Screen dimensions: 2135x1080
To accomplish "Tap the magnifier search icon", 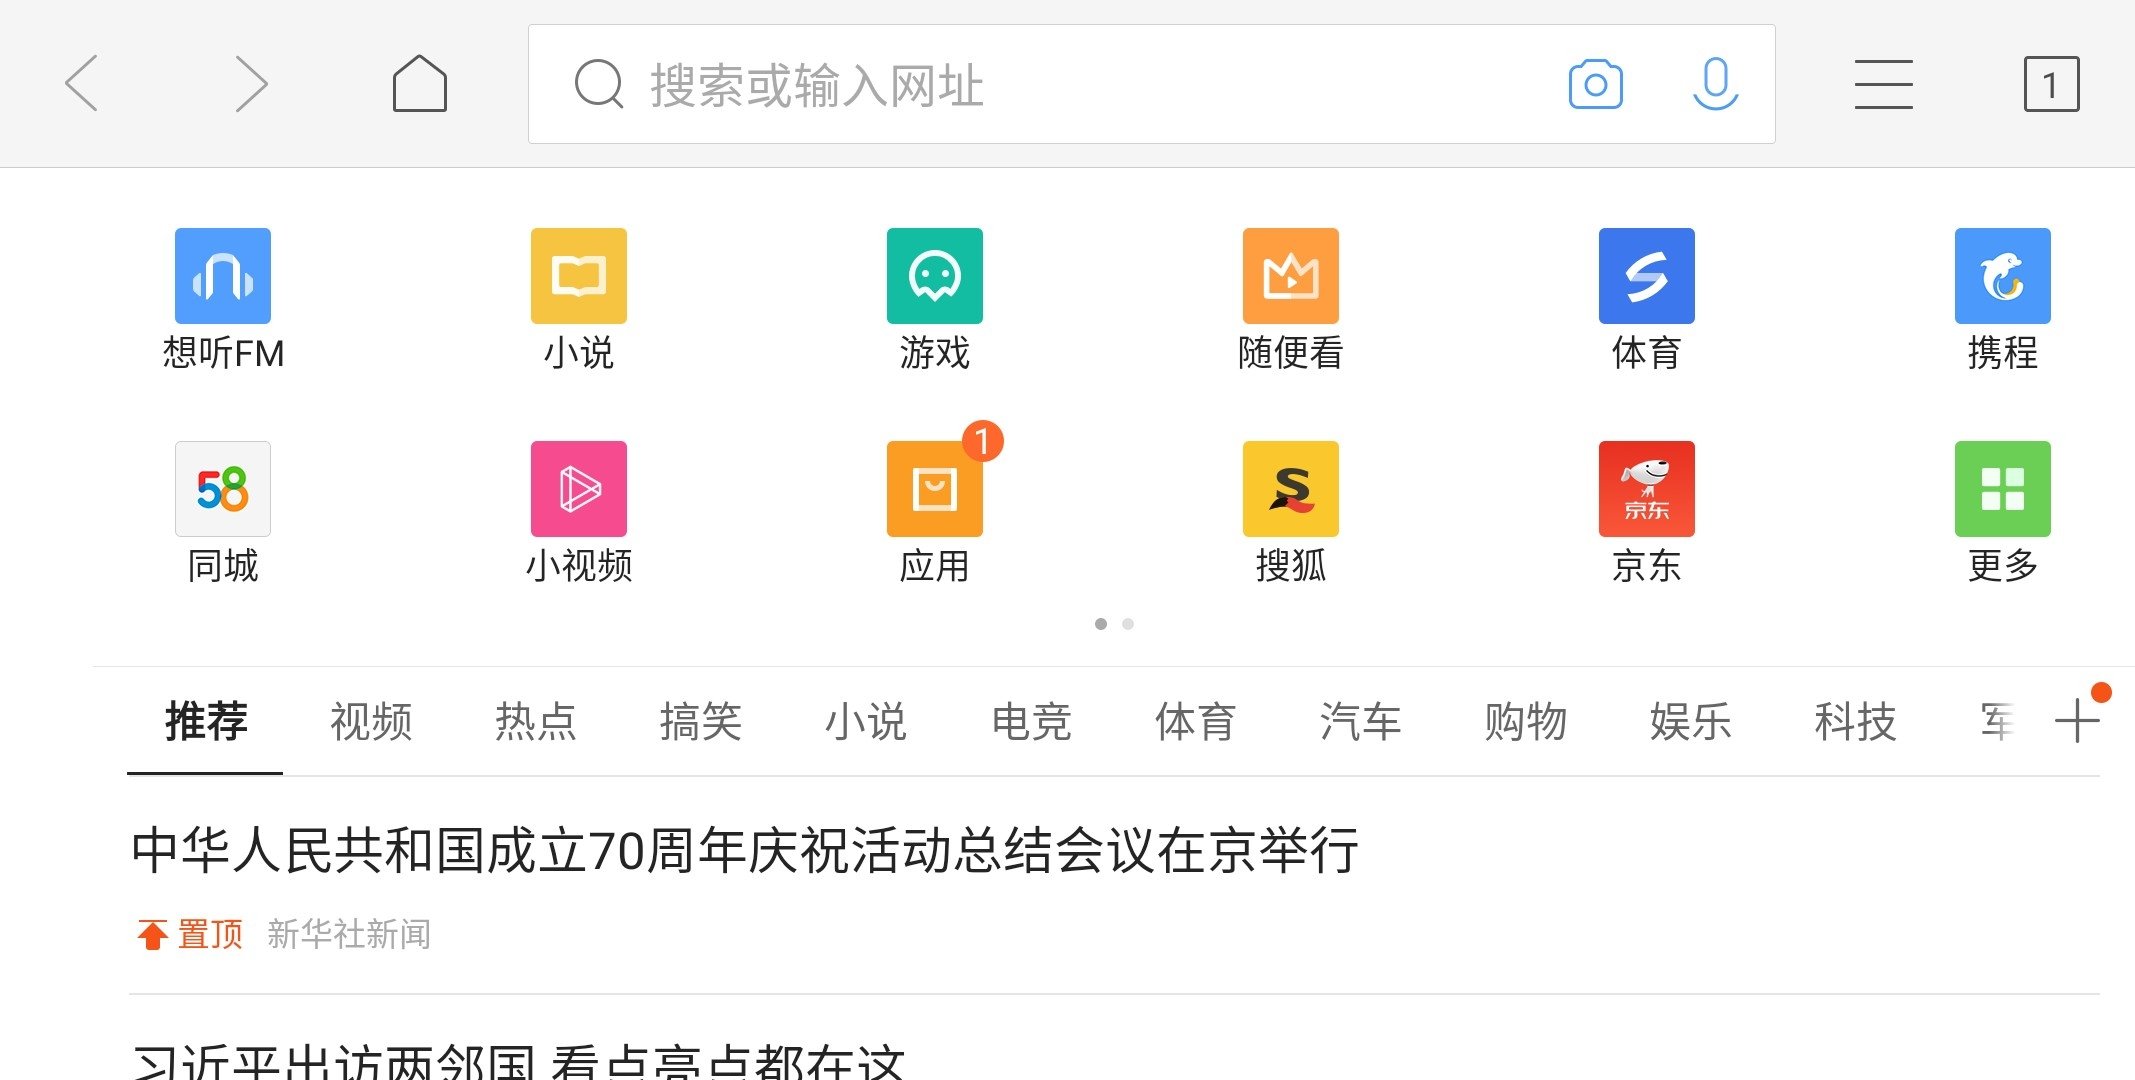I will point(599,84).
